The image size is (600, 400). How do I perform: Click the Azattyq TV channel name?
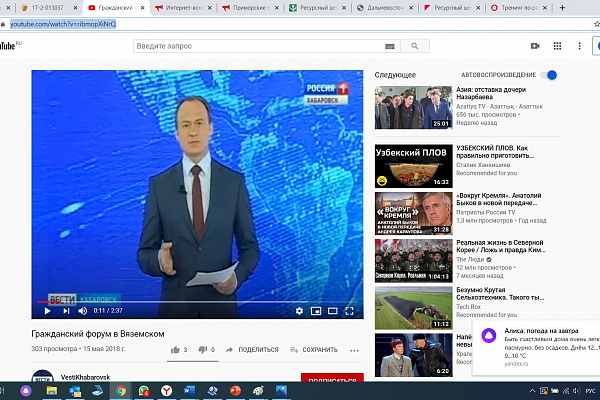[x=499, y=106]
